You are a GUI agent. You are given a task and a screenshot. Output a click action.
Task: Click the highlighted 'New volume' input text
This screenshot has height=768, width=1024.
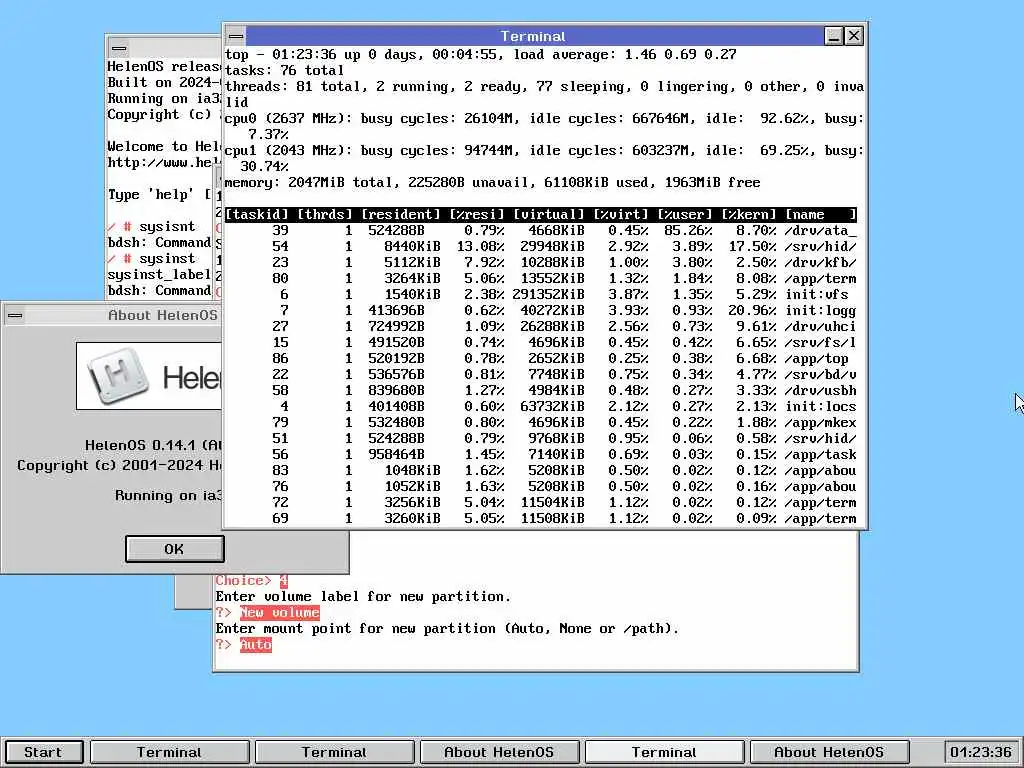(280, 613)
